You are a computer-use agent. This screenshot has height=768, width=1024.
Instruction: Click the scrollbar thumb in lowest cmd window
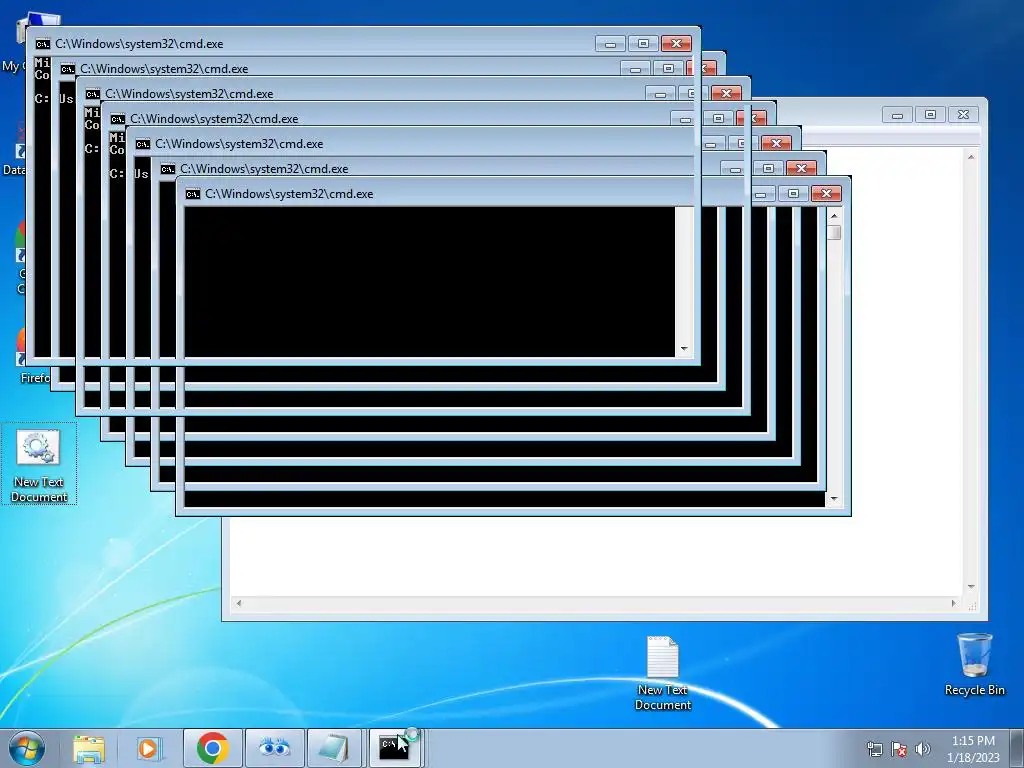pos(834,232)
